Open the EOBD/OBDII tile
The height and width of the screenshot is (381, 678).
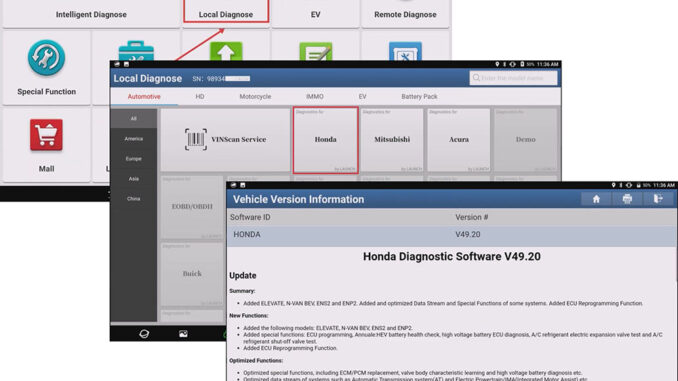tap(192, 207)
